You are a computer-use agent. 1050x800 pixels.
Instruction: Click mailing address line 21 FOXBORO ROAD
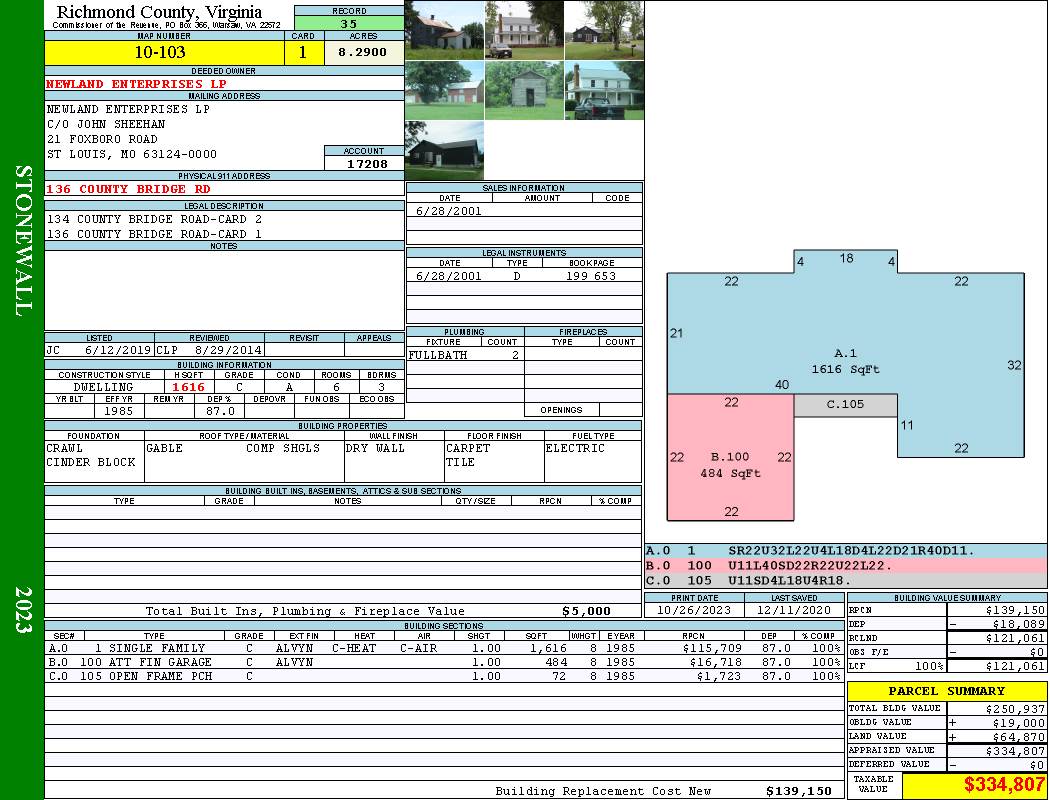coord(102,139)
